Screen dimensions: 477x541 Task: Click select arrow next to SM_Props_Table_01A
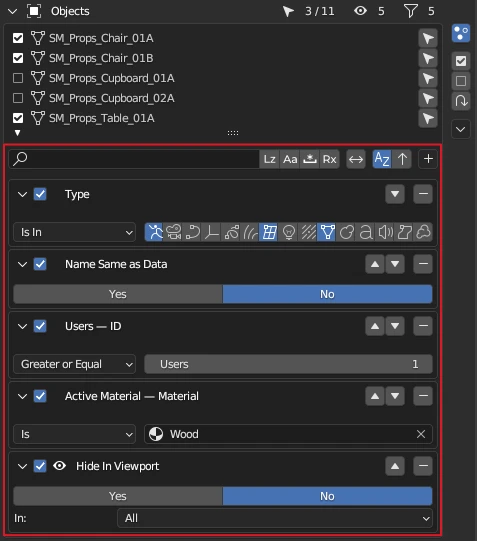click(428, 118)
